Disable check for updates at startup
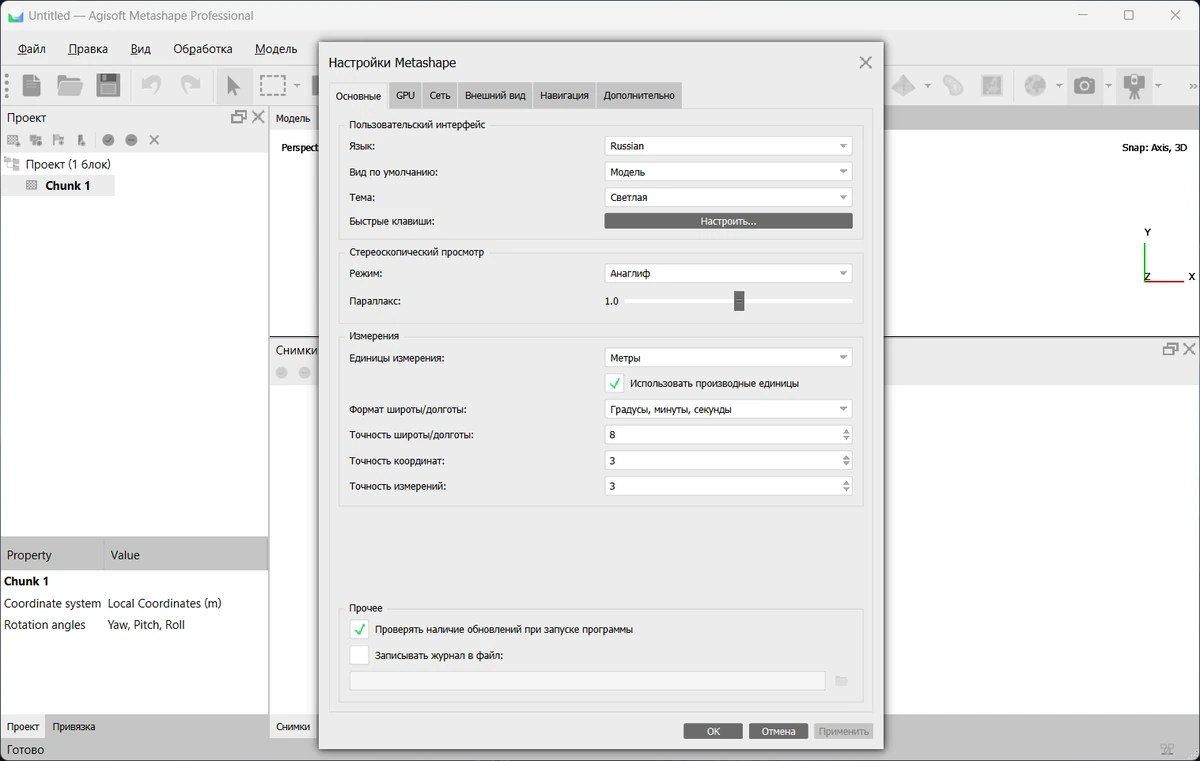 [359, 629]
